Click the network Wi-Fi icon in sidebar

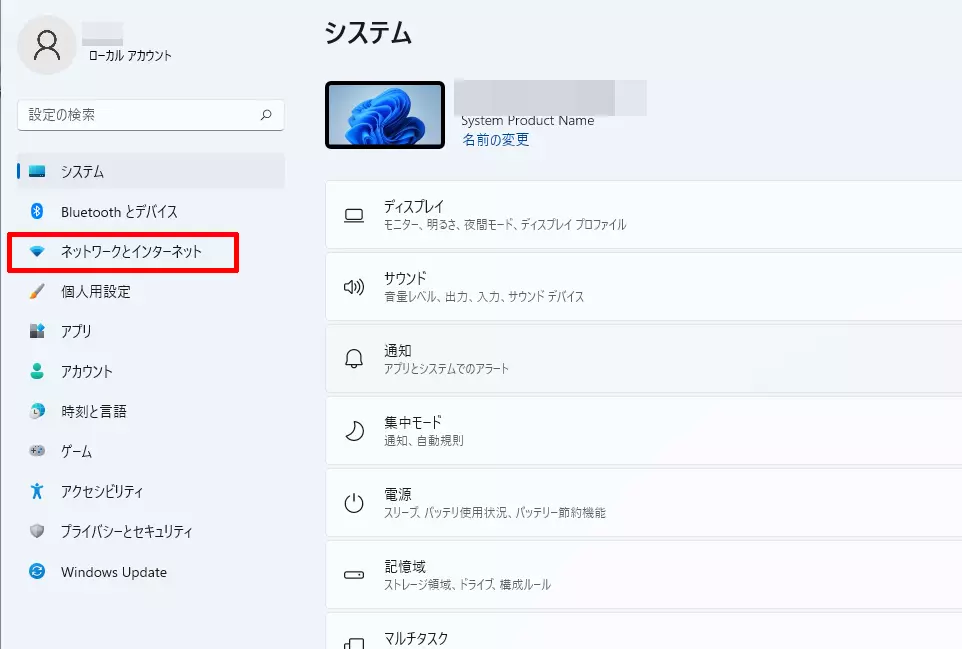(x=37, y=252)
